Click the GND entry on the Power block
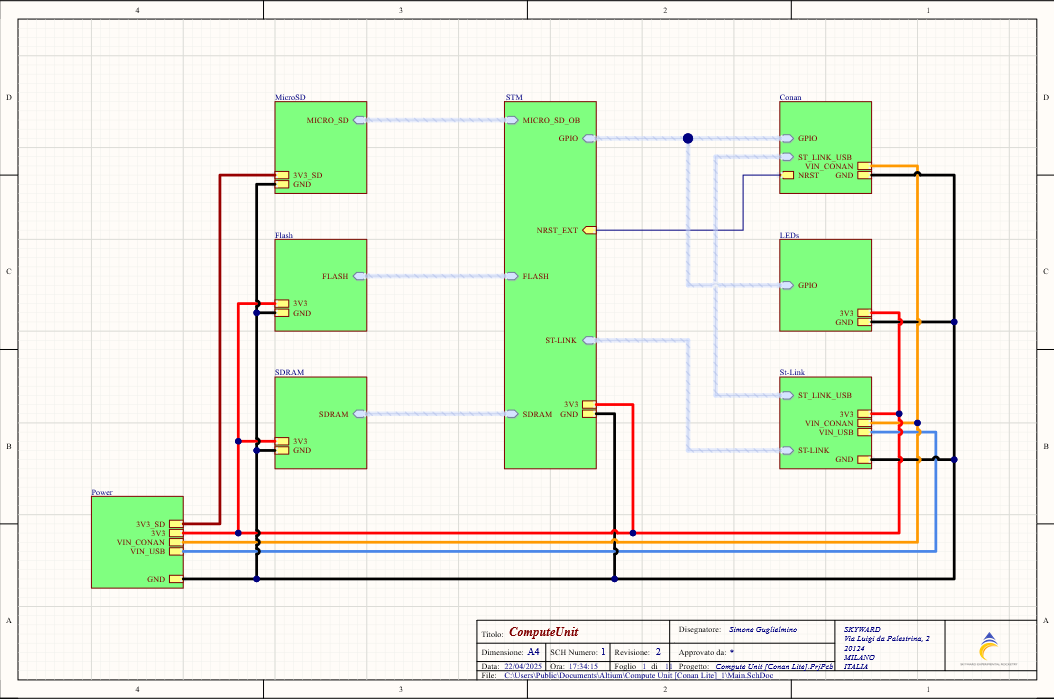Viewport: 1054px width, 699px height. [x=176, y=579]
